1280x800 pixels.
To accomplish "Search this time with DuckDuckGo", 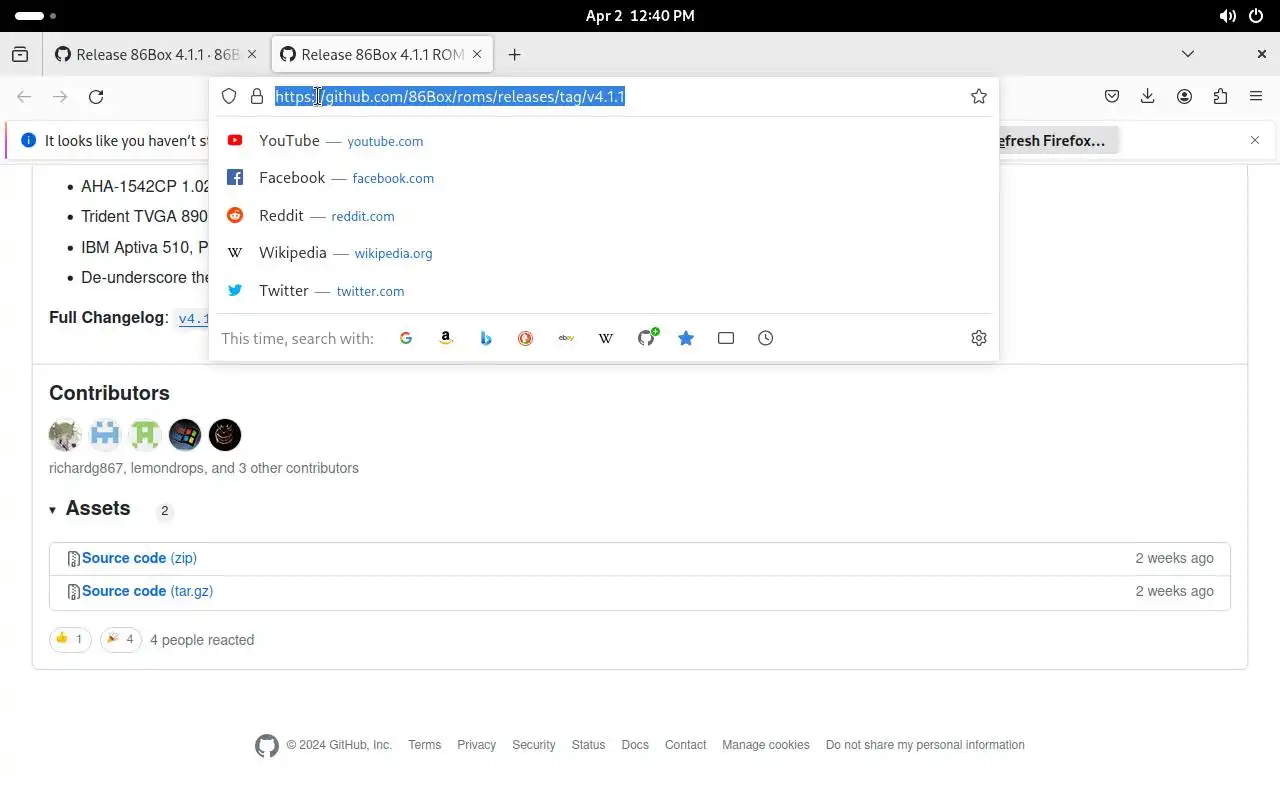I will tap(526, 338).
